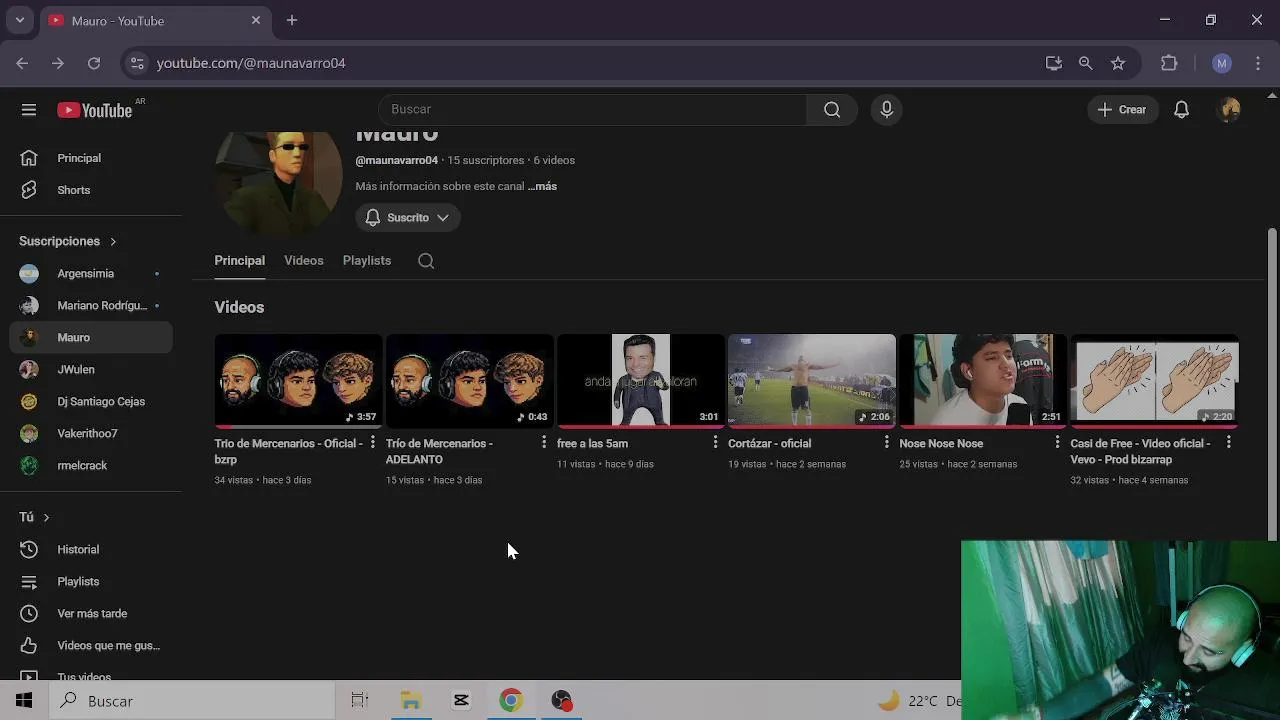
Task: Play Nose Nose Nose thumbnail
Action: [x=982, y=380]
